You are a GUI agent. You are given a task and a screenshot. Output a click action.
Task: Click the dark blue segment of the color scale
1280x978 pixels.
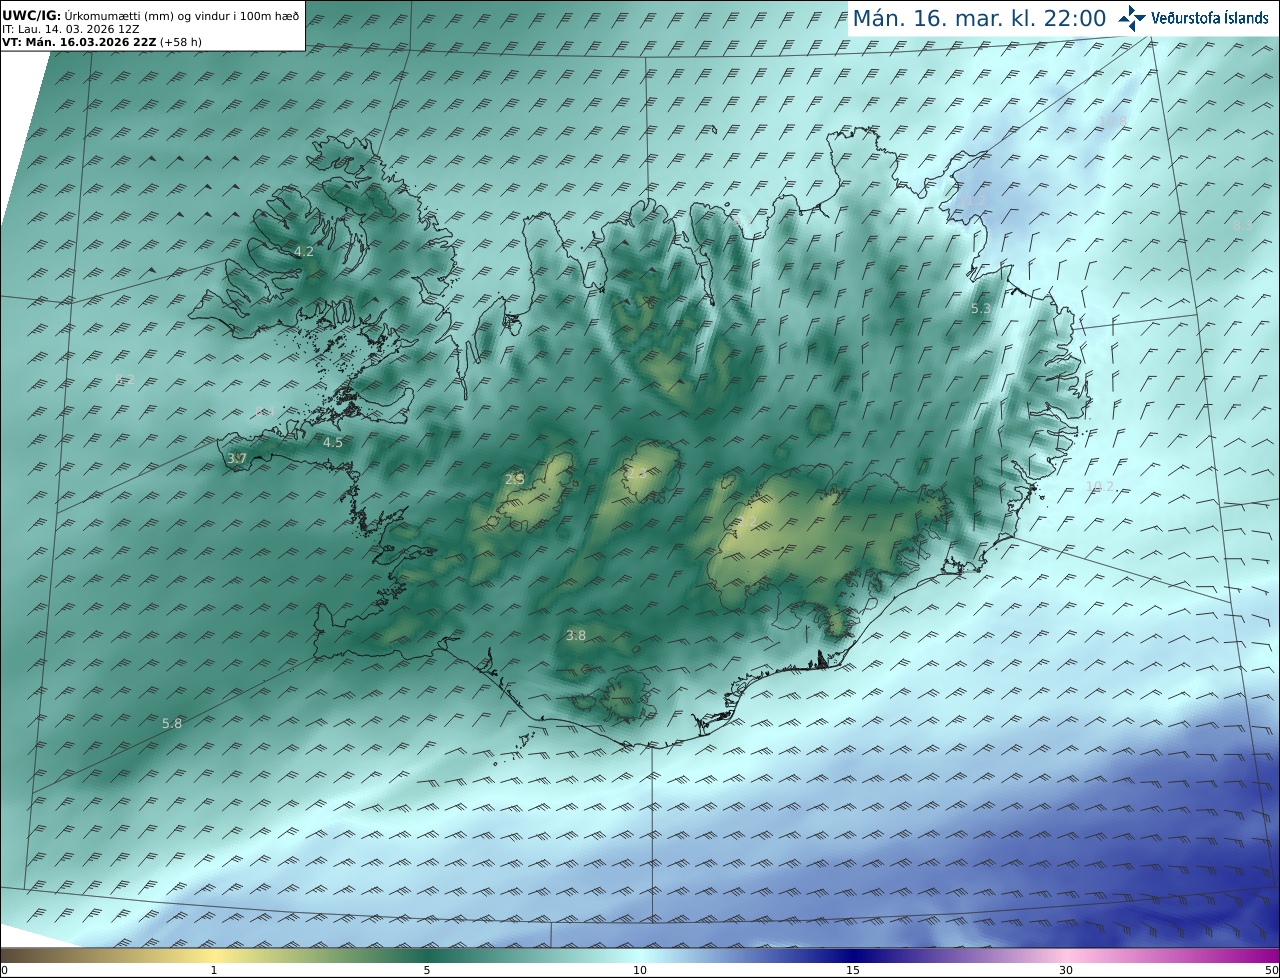[855, 955]
